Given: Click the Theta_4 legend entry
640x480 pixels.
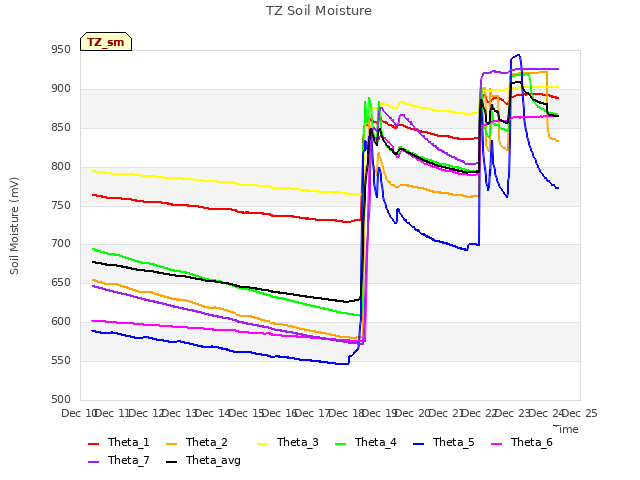Looking at the screenshot, I should 366,442.
